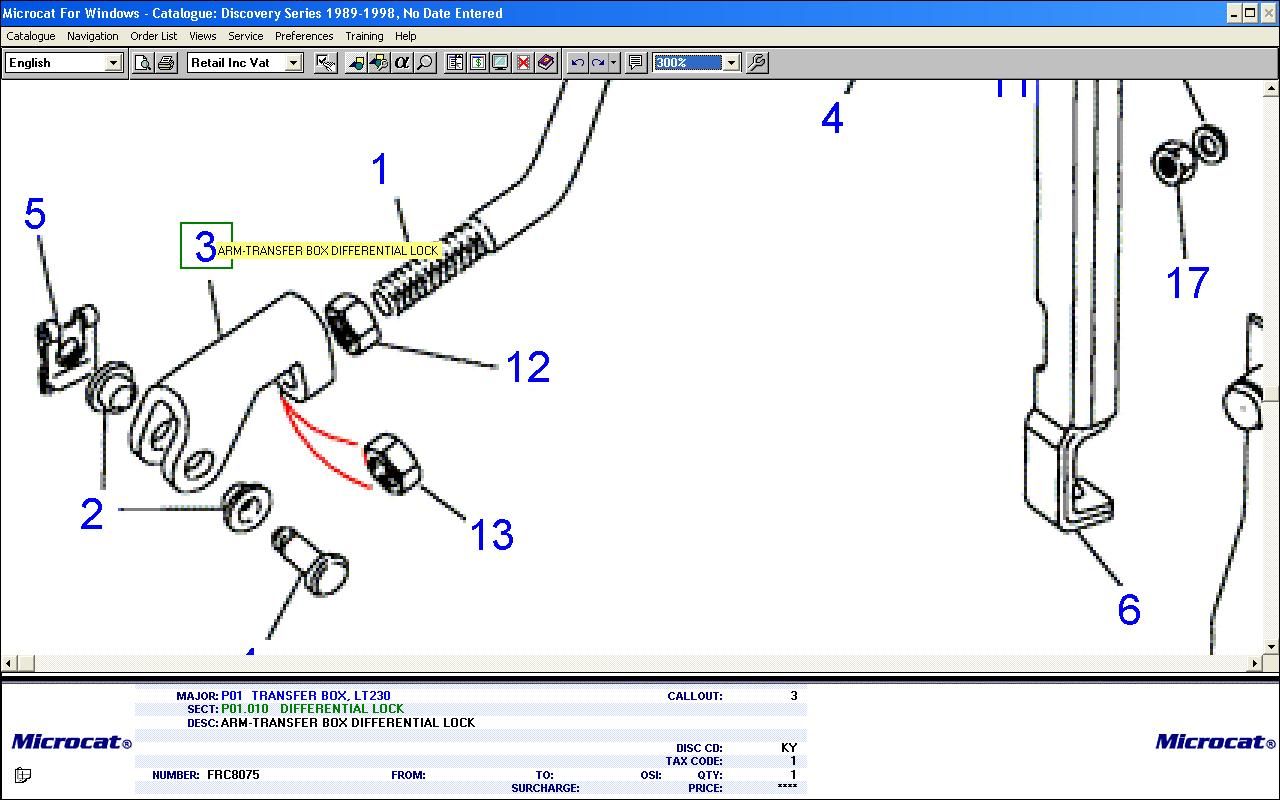Image resolution: width=1280 pixels, height=800 pixels.
Task: Click the wrench settings icon
Action: [x=757, y=62]
